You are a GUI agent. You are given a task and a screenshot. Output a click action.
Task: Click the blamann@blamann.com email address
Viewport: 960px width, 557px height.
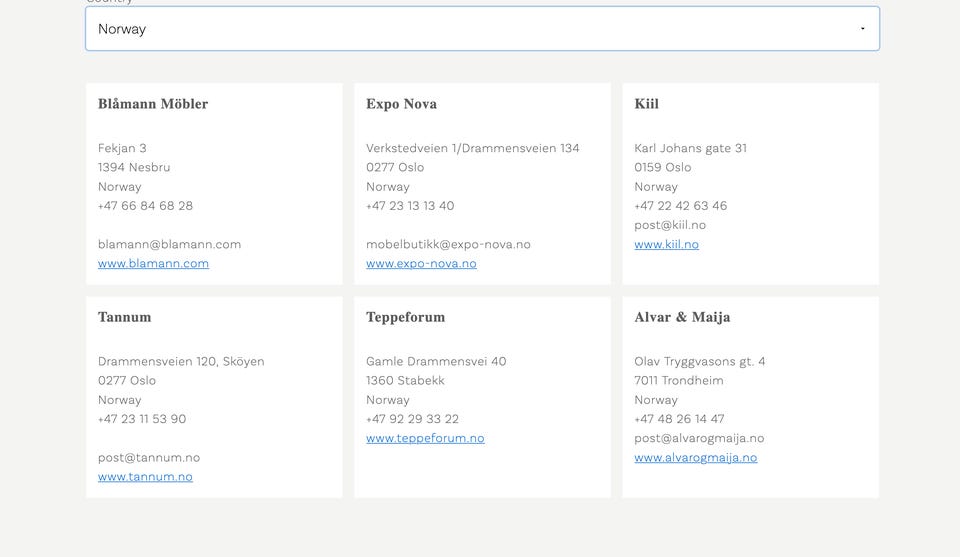[169, 244]
